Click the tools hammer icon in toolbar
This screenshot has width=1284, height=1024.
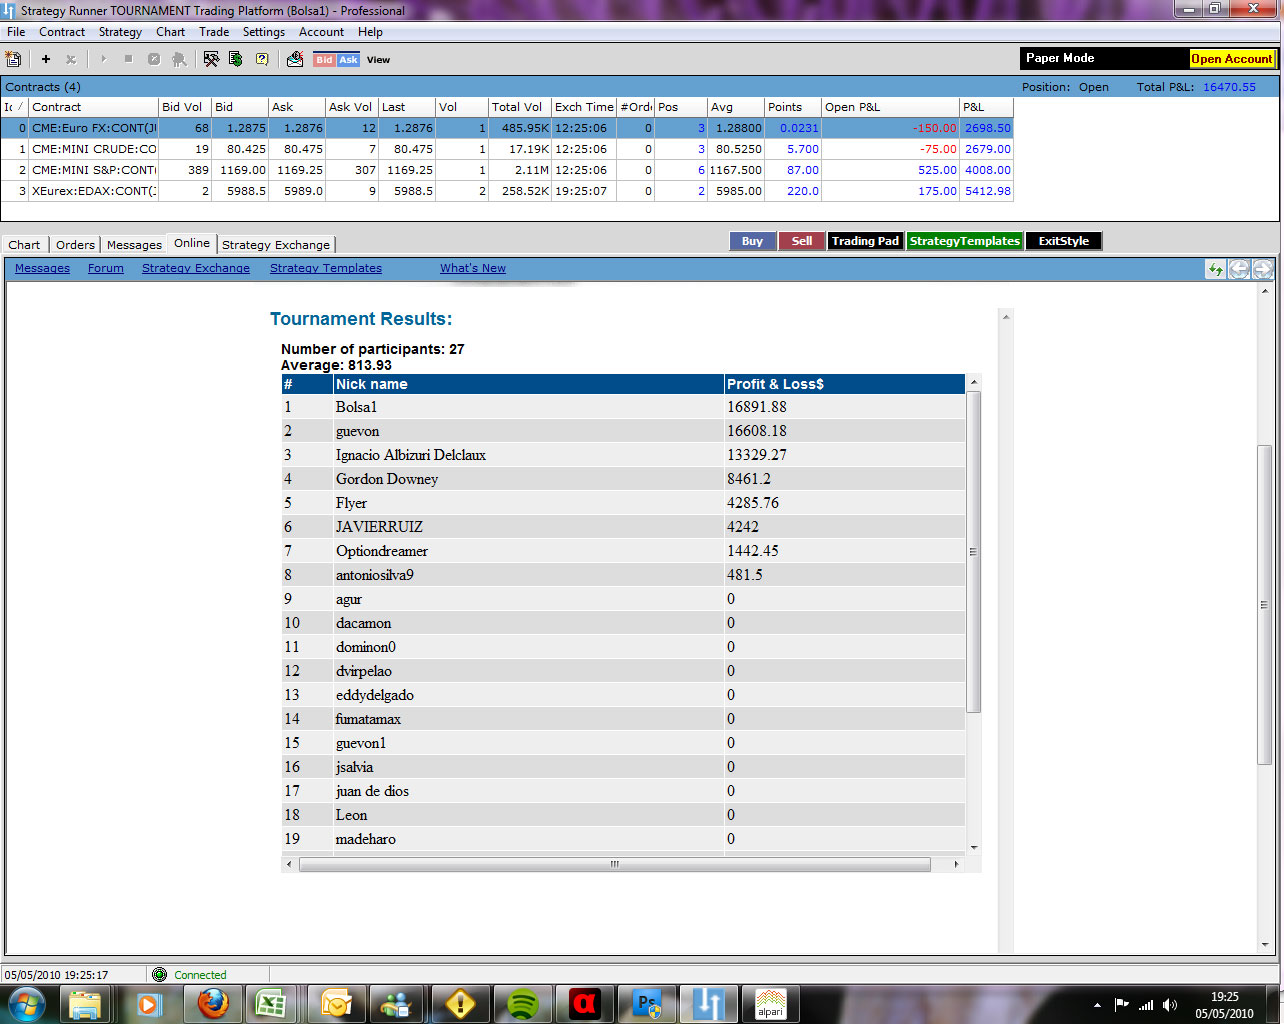pyautogui.click(x=211, y=59)
